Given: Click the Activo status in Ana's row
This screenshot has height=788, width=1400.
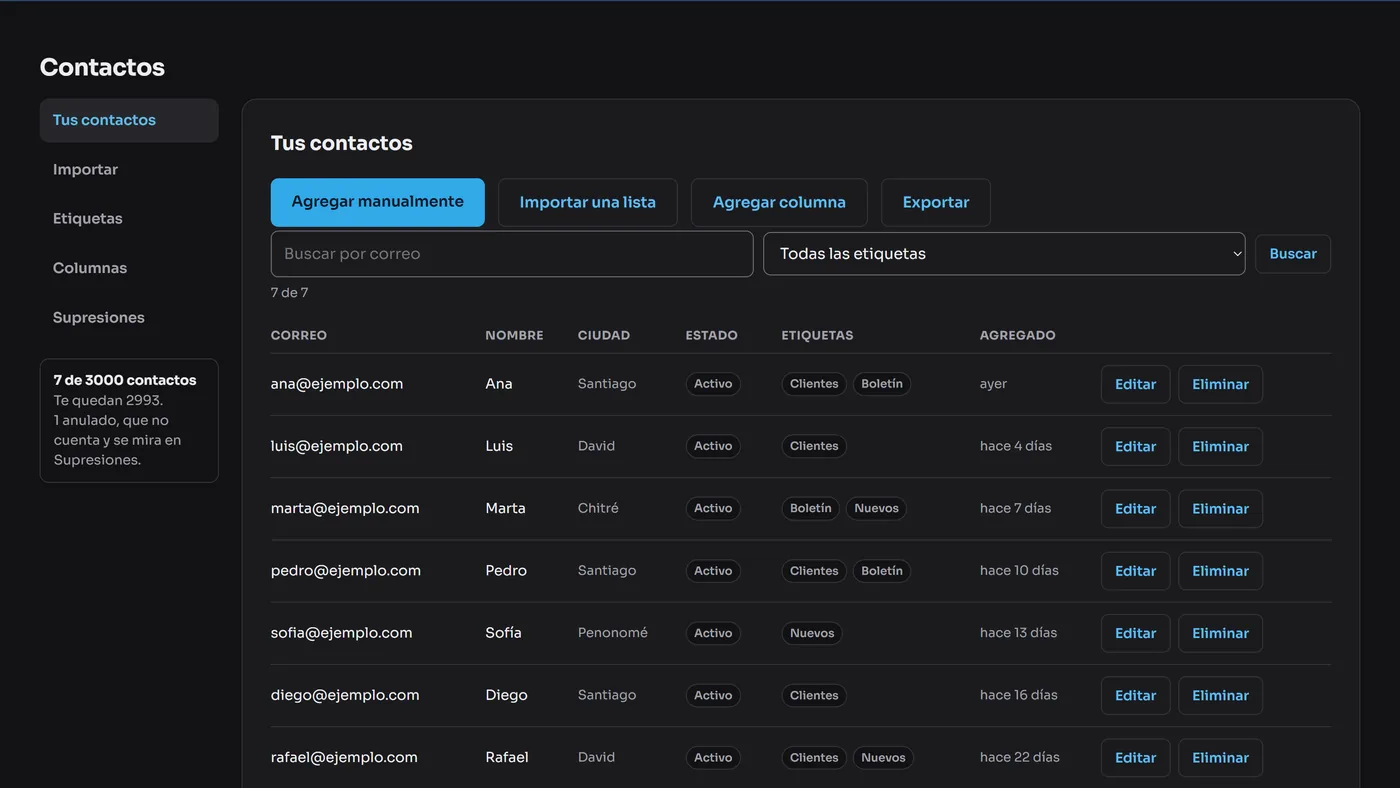Looking at the screenshot, I should click(x=713, y=384).
